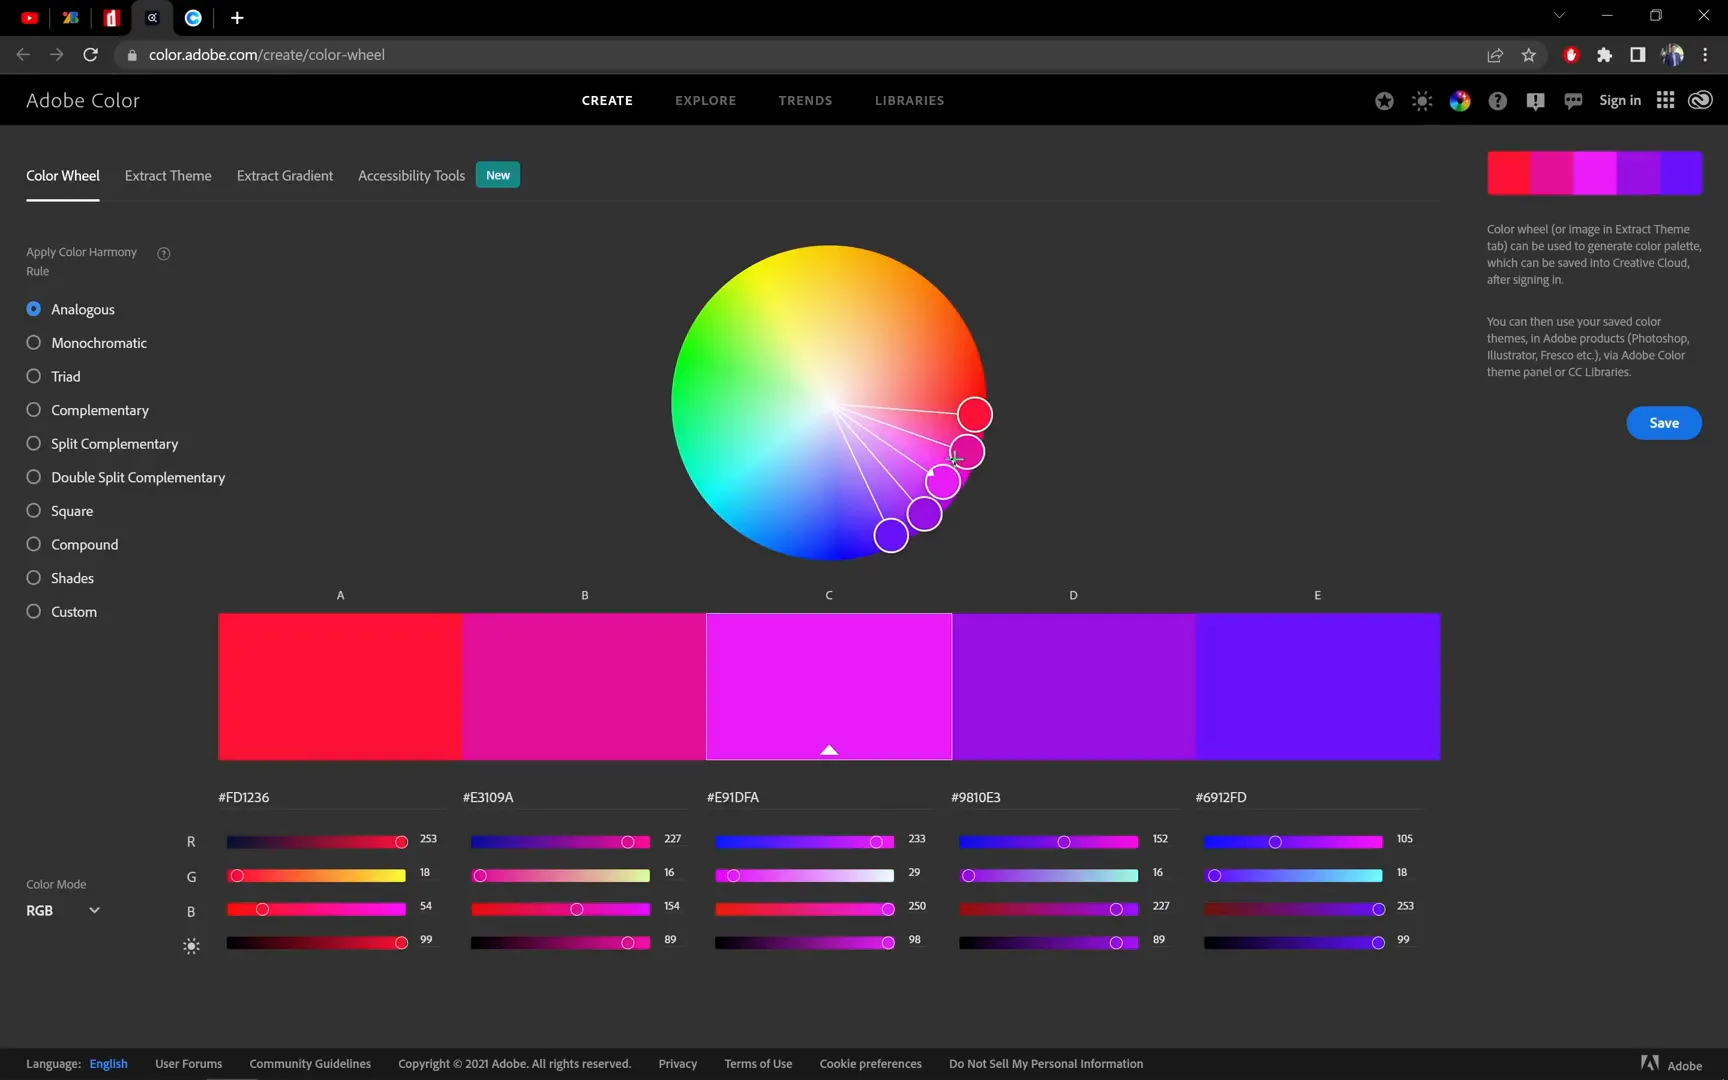The width and height of the screenshot is (1728, 1080).
Task: Go to the Libraries menu
Action: point(910,101)
